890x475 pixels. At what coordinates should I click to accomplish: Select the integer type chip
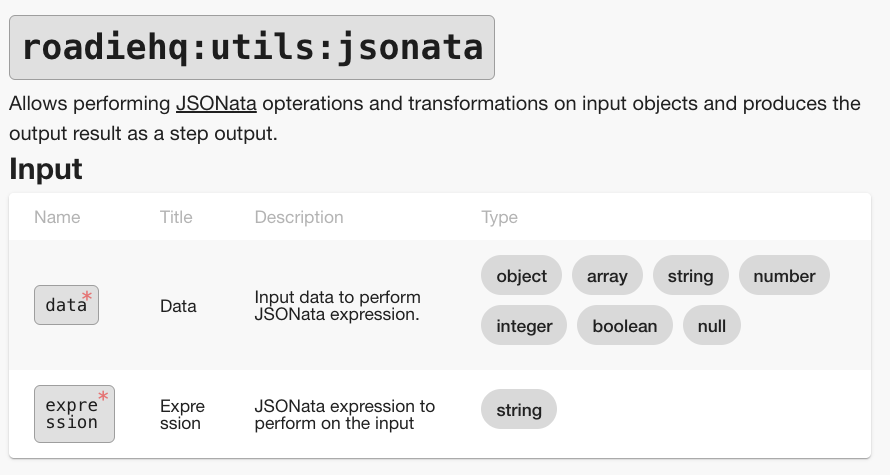pos(524,326)
